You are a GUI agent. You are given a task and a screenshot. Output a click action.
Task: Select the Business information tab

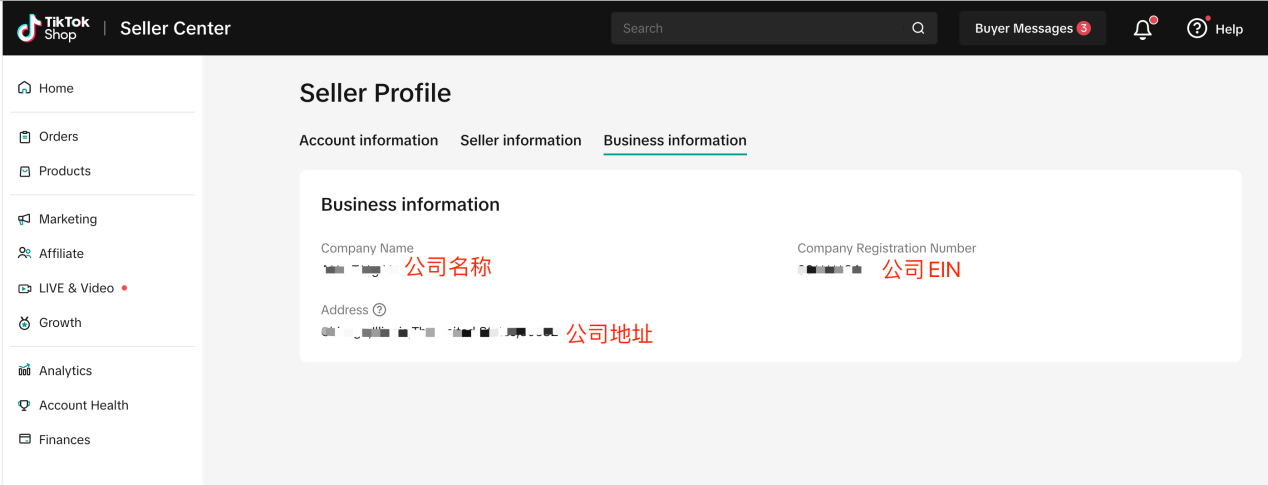(x=675, y=141)
